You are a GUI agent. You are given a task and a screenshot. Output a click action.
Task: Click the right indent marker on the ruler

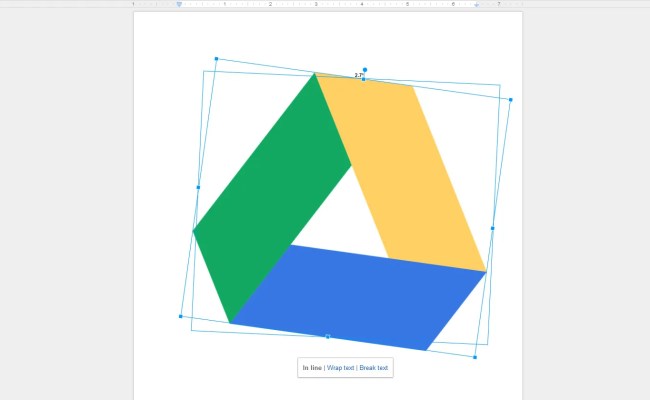476,5
